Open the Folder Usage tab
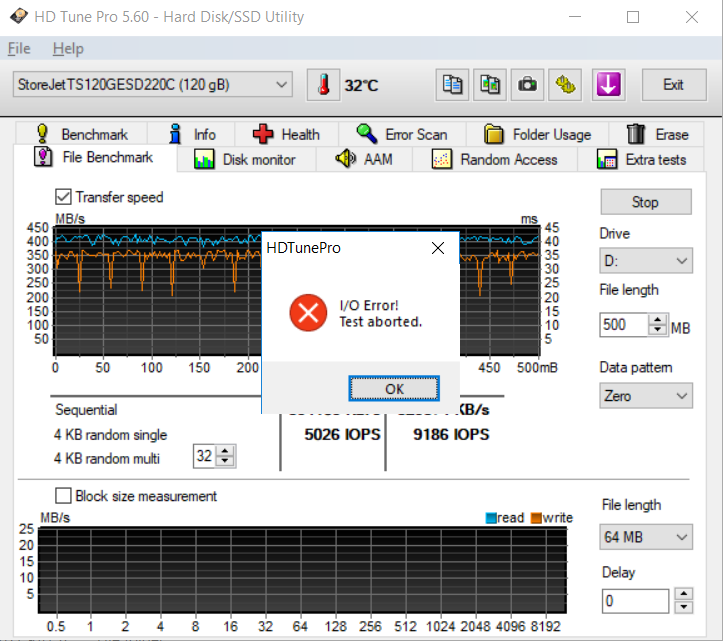 pyautogui.click(x=537, y=134)
